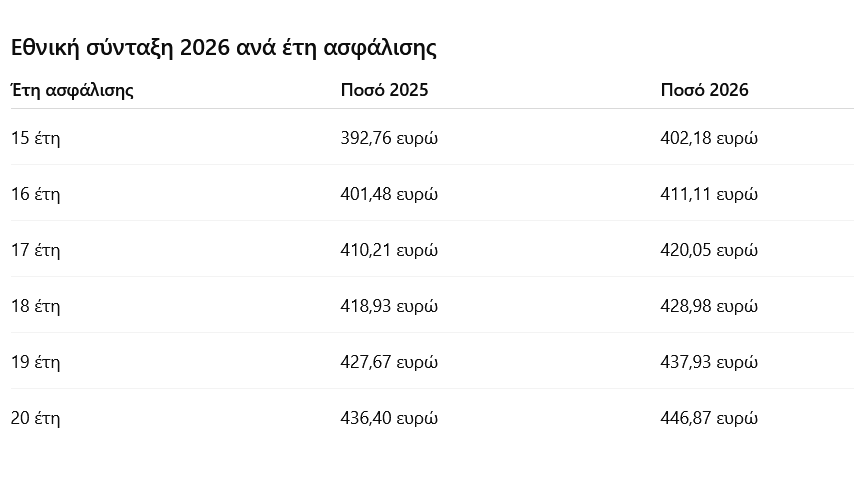Select the 'Ποσό 2025' column header

(x=384, y=90)
